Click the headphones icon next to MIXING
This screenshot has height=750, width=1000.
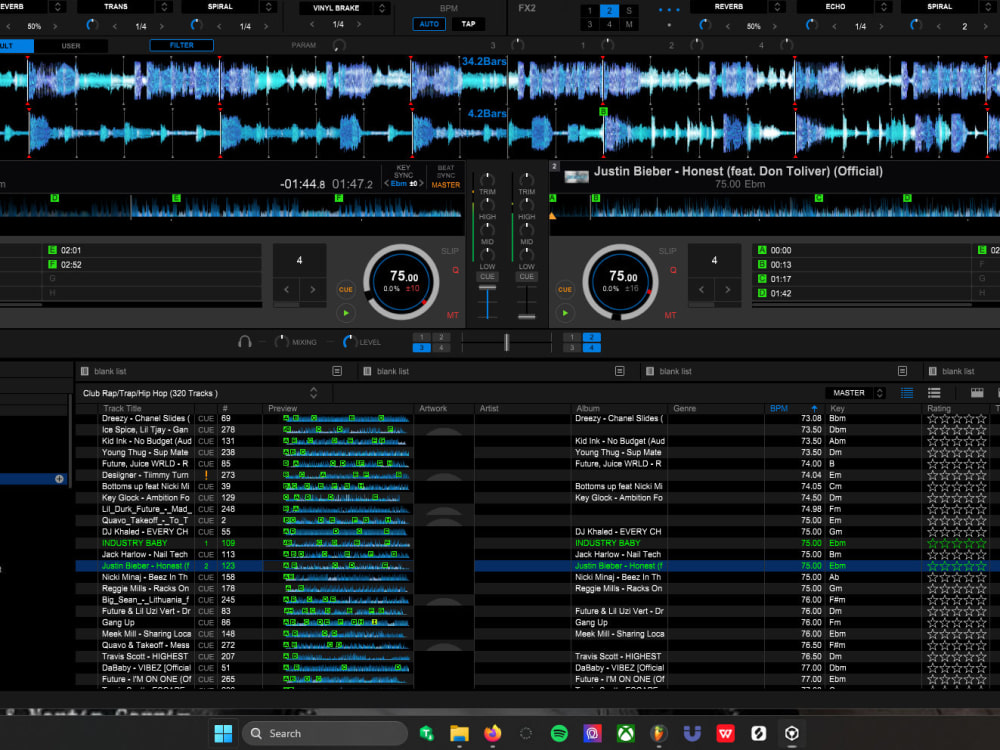tap(244, 342)
